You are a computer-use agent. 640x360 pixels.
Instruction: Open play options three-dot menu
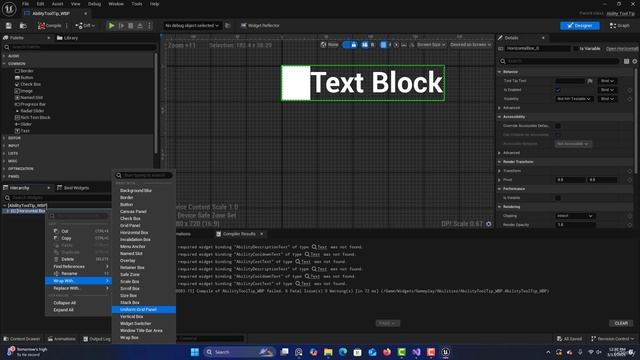pos(149,26)
